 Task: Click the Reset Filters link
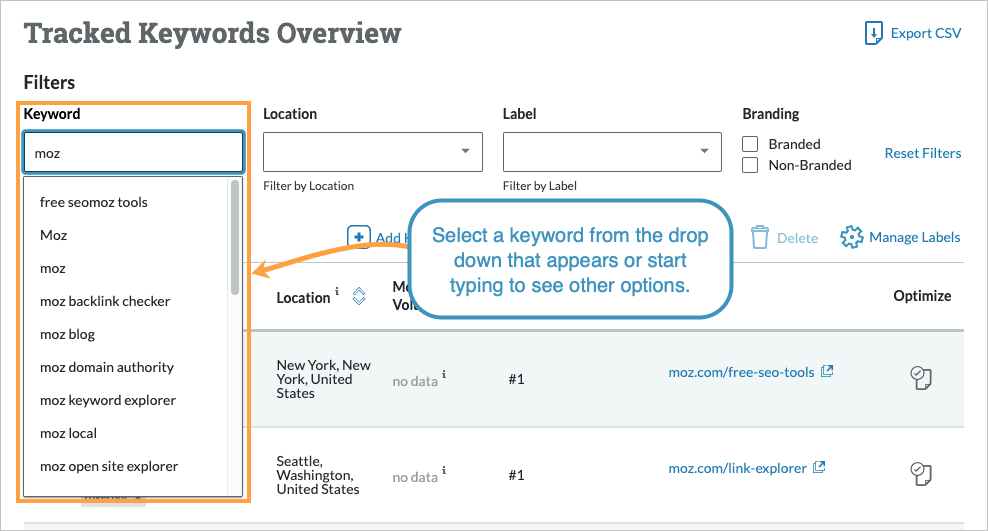click(922, 154)
